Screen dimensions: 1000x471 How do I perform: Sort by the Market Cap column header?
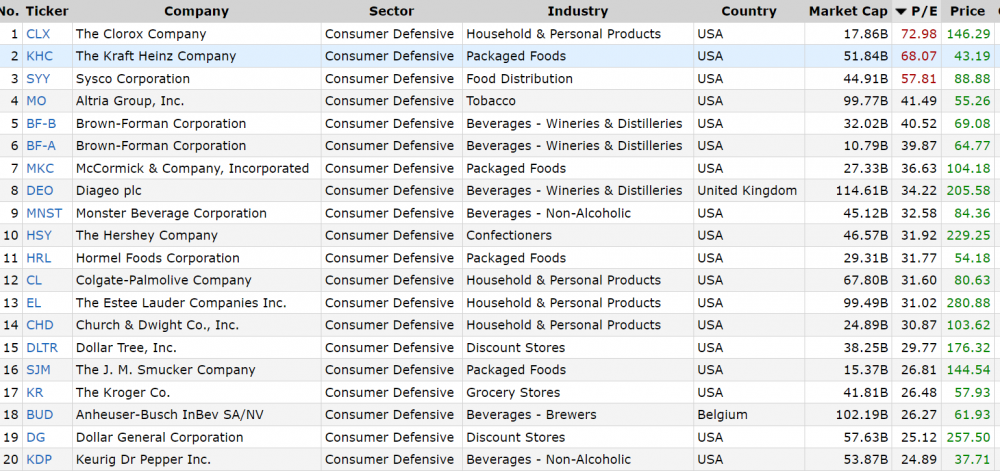point(847,11)
